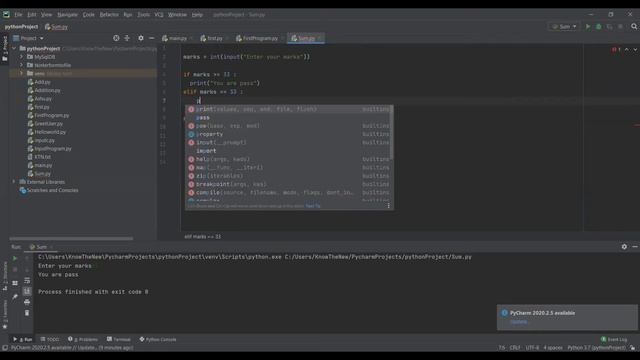The height and width of the screenshot is (360, 640).
Task: Click completion list vertical scrollbar
Action: pos(392,133)
